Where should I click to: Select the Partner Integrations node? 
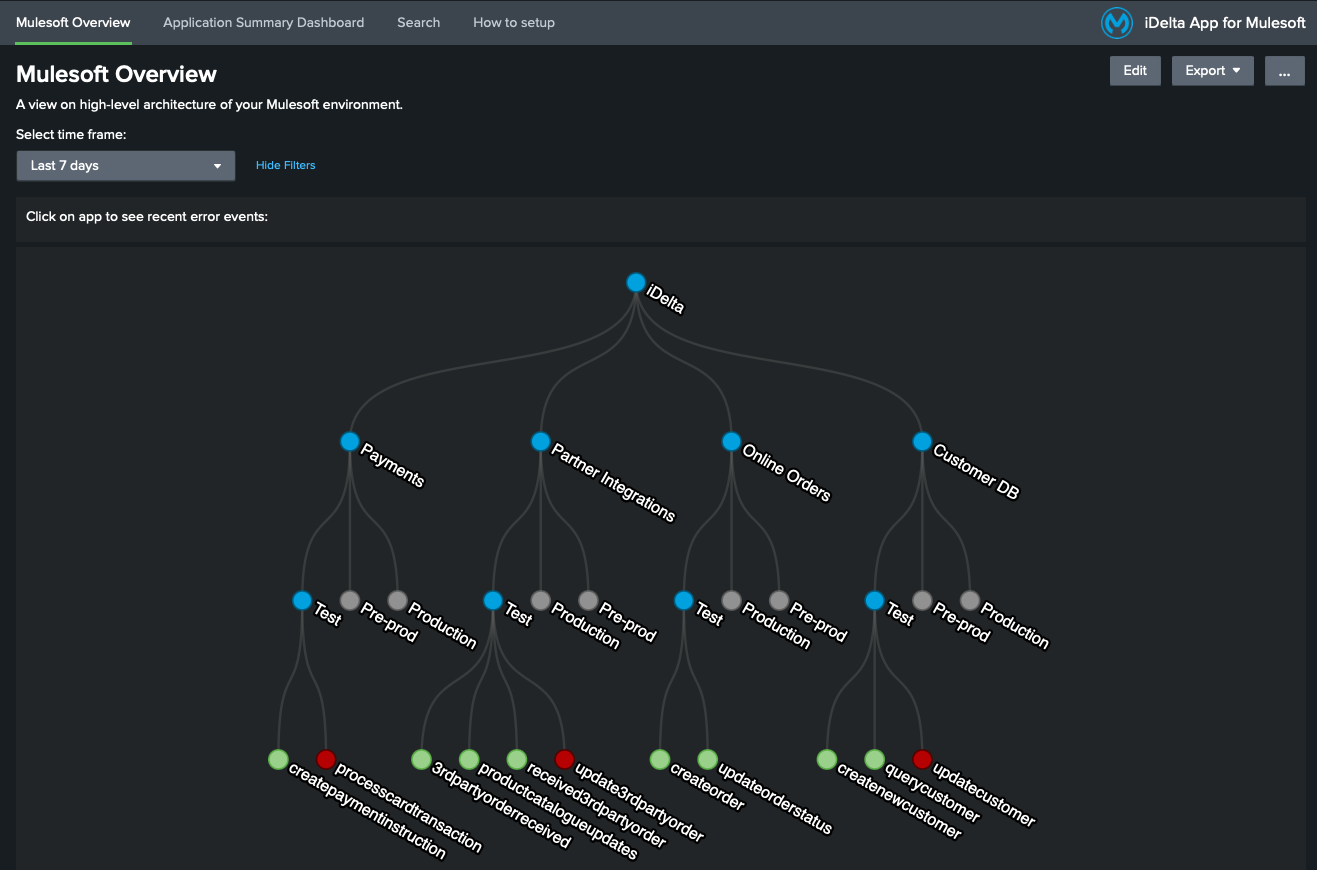pyautogui.click(x=541, y=441)
